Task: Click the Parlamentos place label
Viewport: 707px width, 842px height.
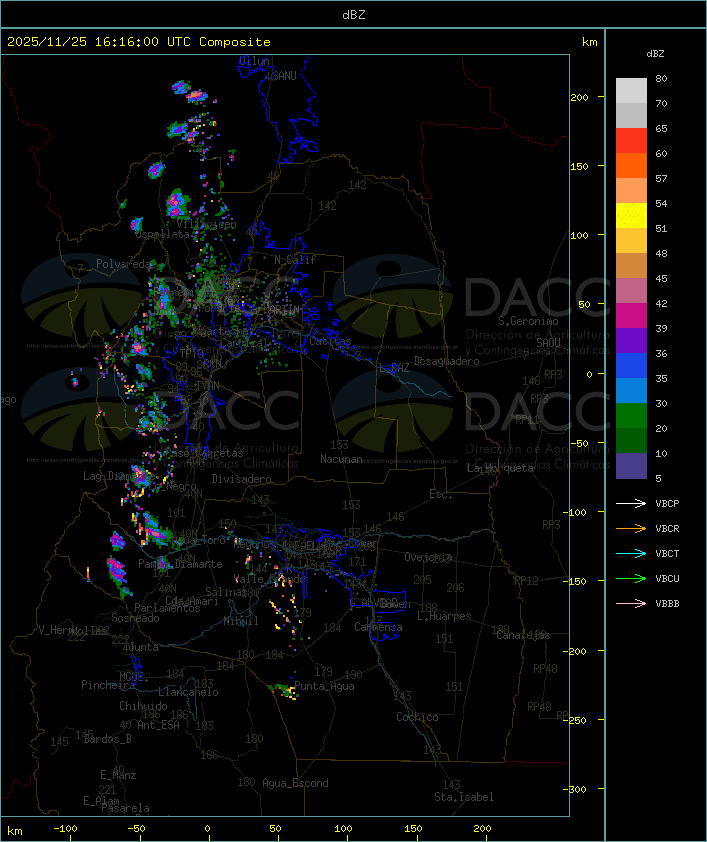Action: 167,608
